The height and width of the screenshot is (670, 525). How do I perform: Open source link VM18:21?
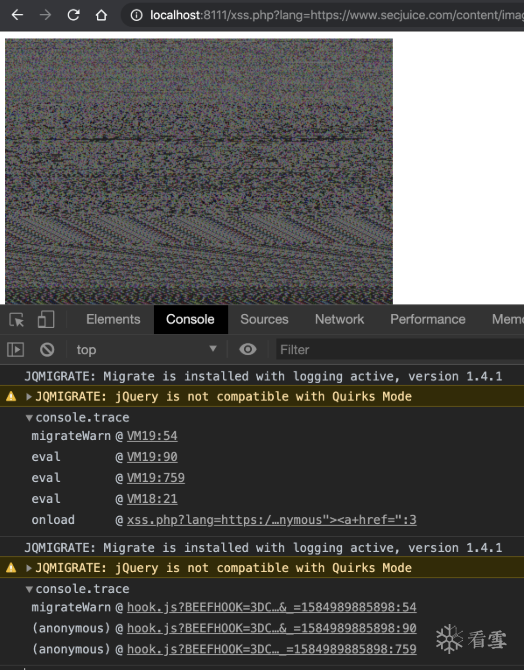click(x=152, y=499)
